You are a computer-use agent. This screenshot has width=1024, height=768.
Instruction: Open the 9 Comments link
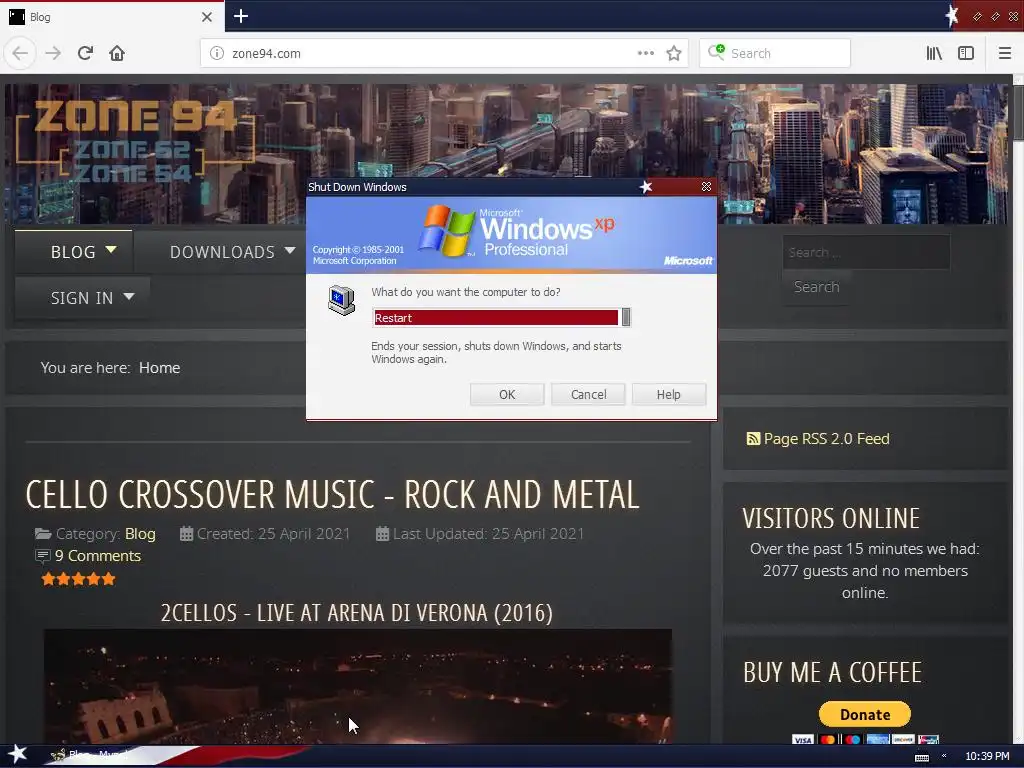[x=97, y=556]
